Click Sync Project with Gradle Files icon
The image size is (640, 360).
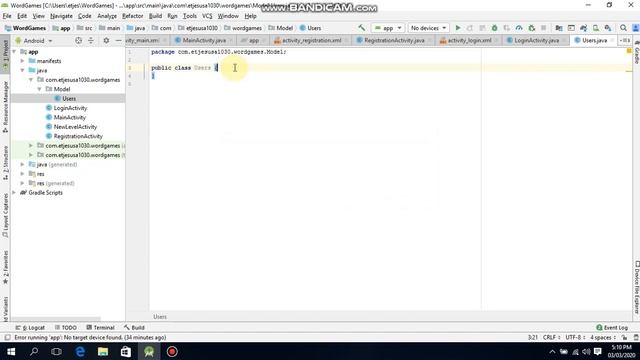[583, 28]
